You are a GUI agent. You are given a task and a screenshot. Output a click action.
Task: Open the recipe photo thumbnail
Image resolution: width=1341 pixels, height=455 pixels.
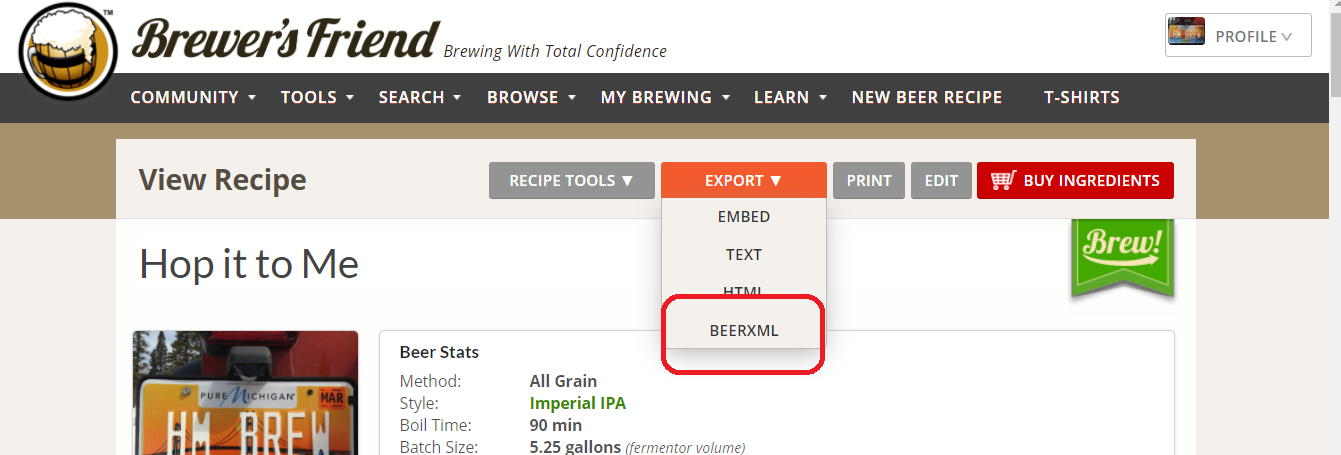point(245,395)
